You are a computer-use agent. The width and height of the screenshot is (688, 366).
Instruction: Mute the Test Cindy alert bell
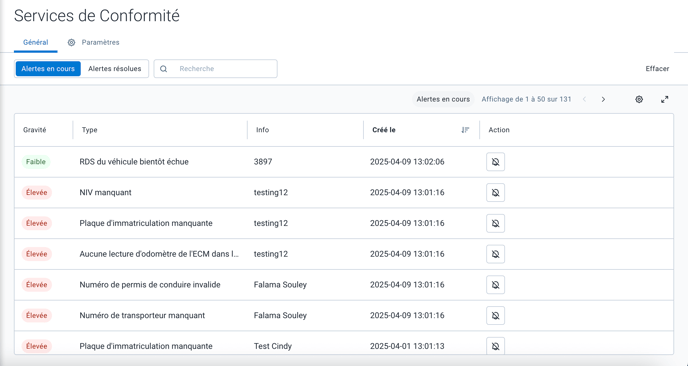point(495,346)
